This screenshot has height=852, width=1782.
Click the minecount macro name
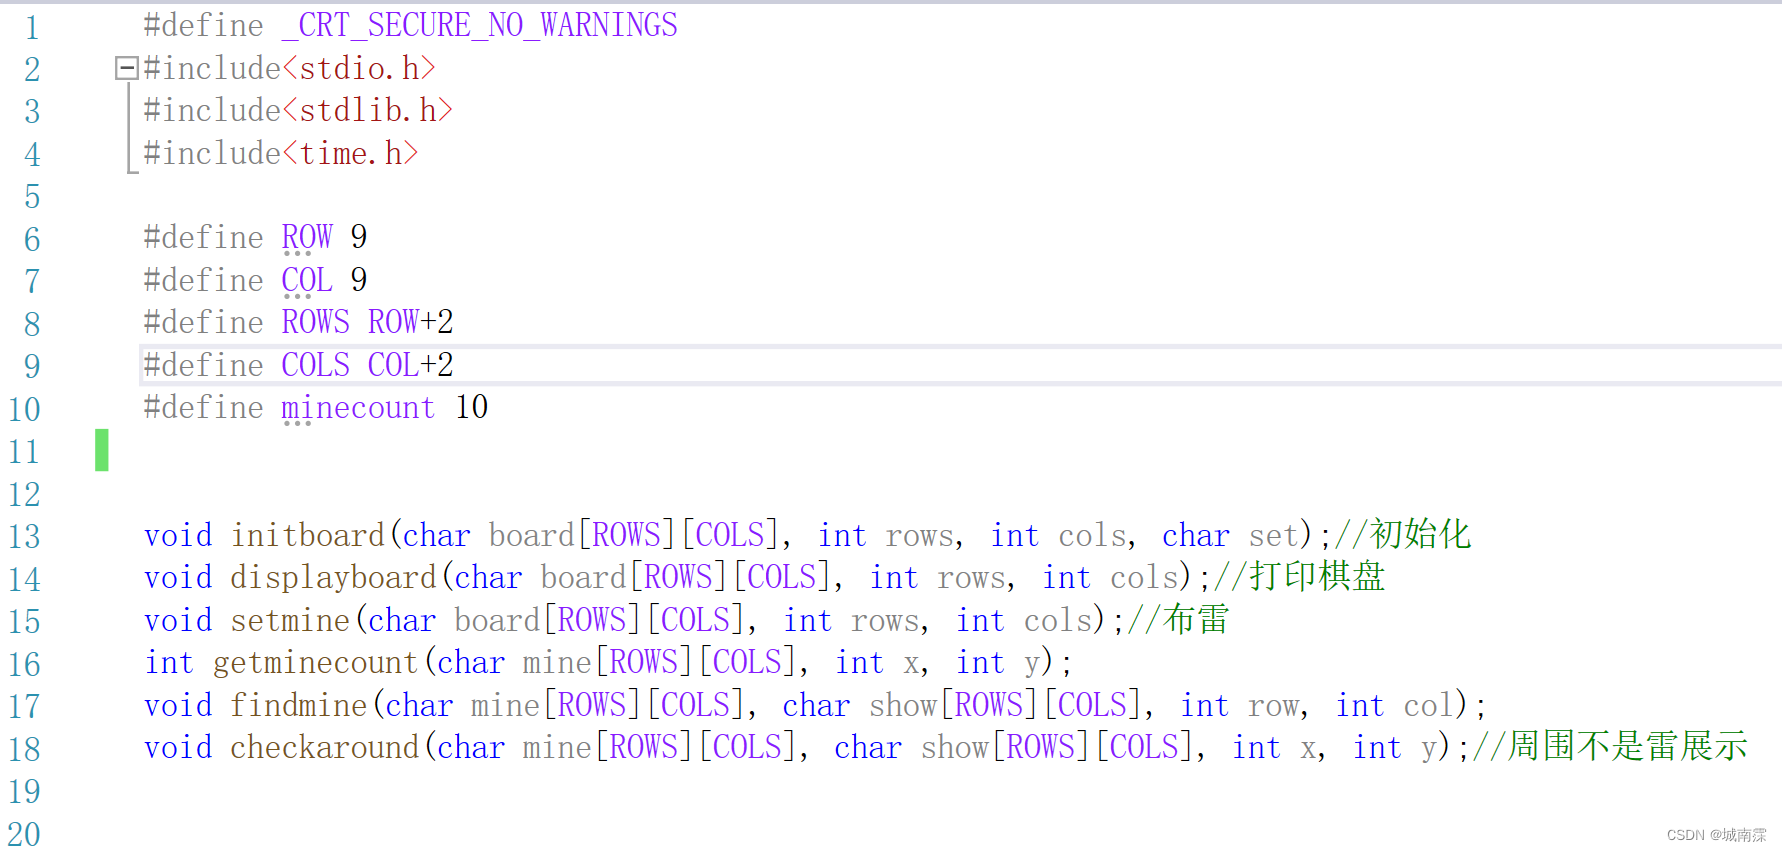[x=359, y=407]
